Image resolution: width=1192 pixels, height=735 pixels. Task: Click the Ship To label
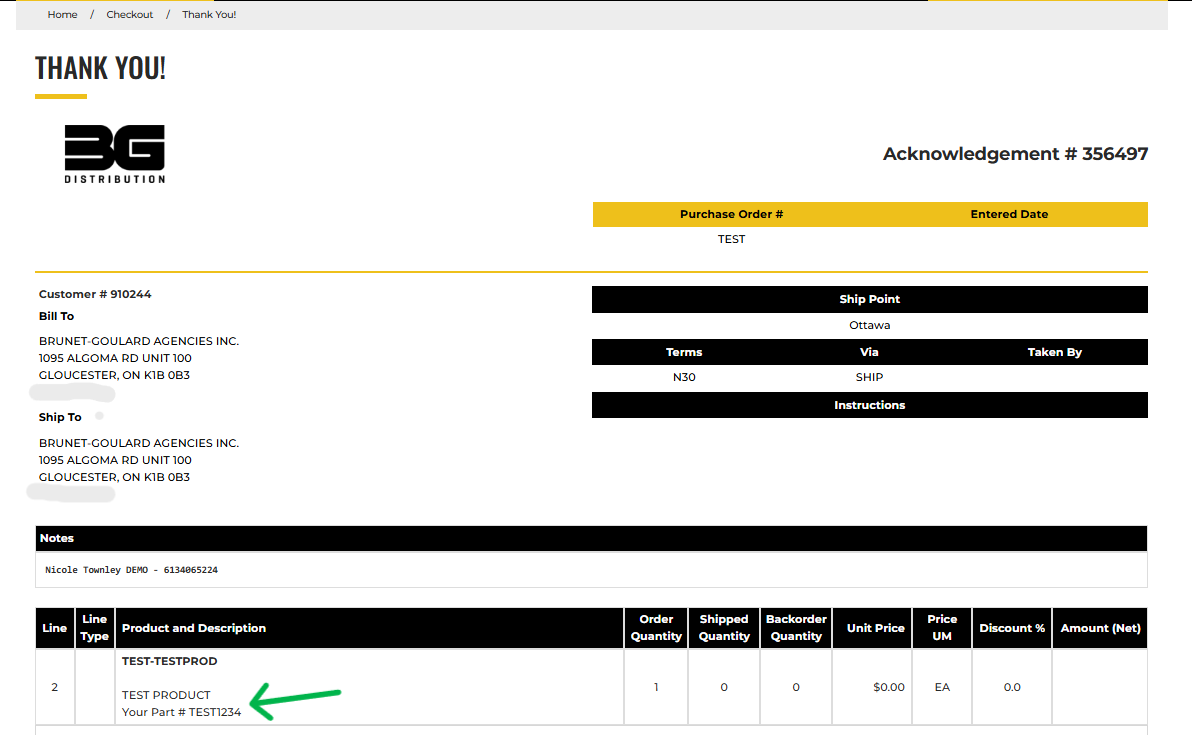[x=60, y=417]
